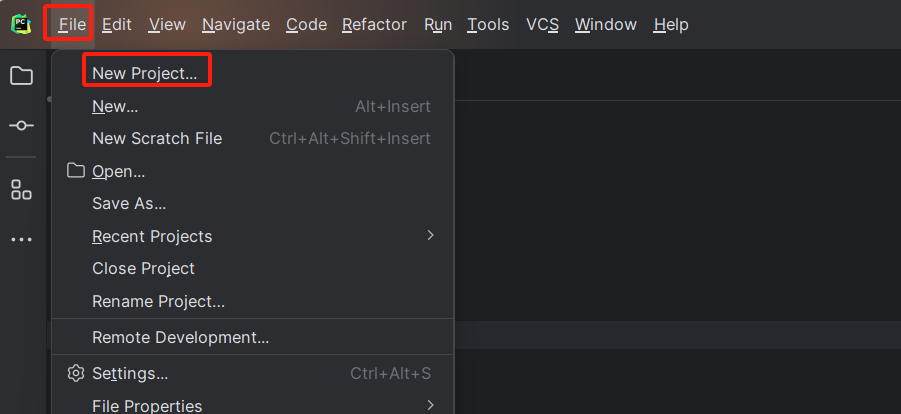Select Close Project menu item
This screenshot has height=414, width=901.
click(143, 268)
